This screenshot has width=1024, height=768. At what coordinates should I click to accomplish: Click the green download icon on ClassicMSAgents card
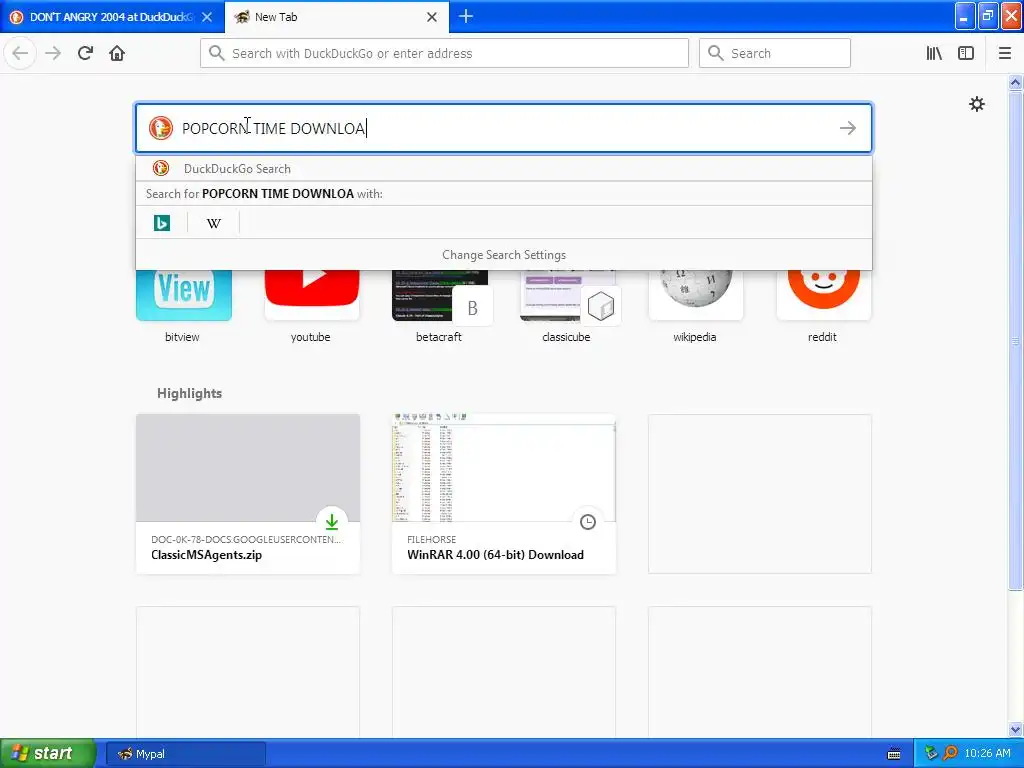pos(332,522)
